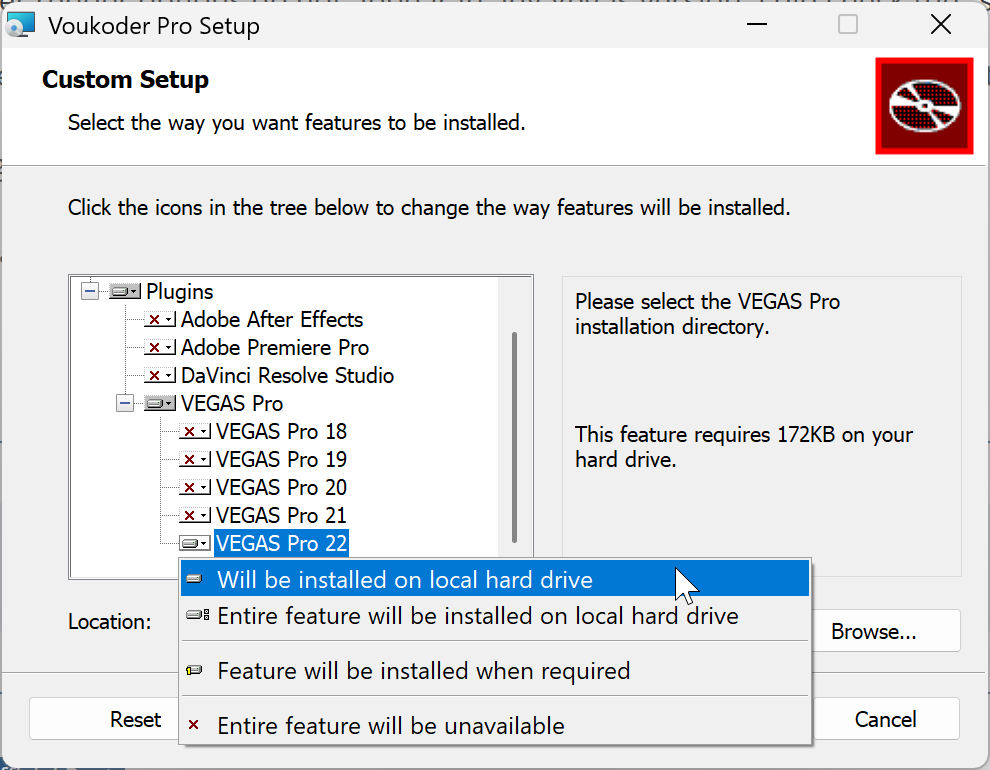Choose "Will be installed on local hard drive"
Screen dimensions: 990x770
(404, 580)
